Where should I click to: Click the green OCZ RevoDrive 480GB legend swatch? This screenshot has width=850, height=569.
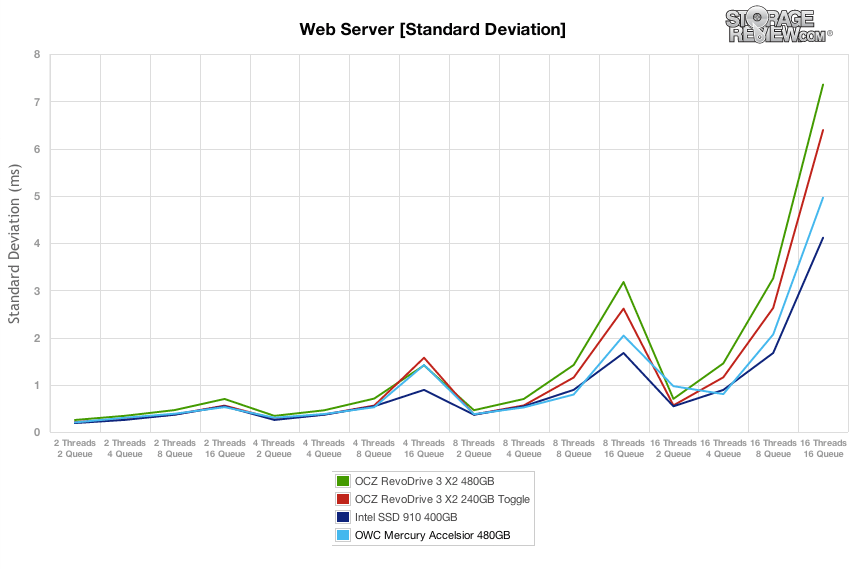click(x=343, y=481)
